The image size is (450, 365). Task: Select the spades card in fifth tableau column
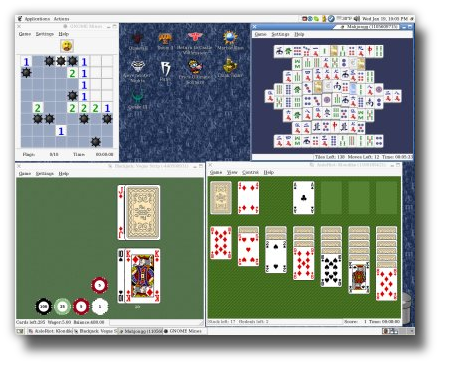[331, 271]
